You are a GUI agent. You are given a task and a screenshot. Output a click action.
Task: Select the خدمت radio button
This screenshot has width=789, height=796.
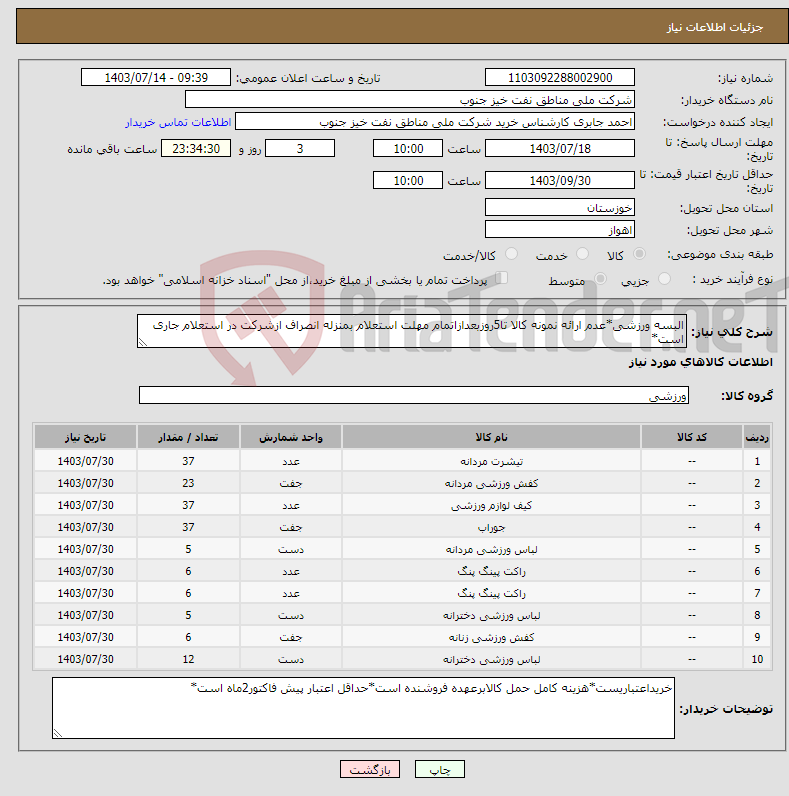[582, 254]
